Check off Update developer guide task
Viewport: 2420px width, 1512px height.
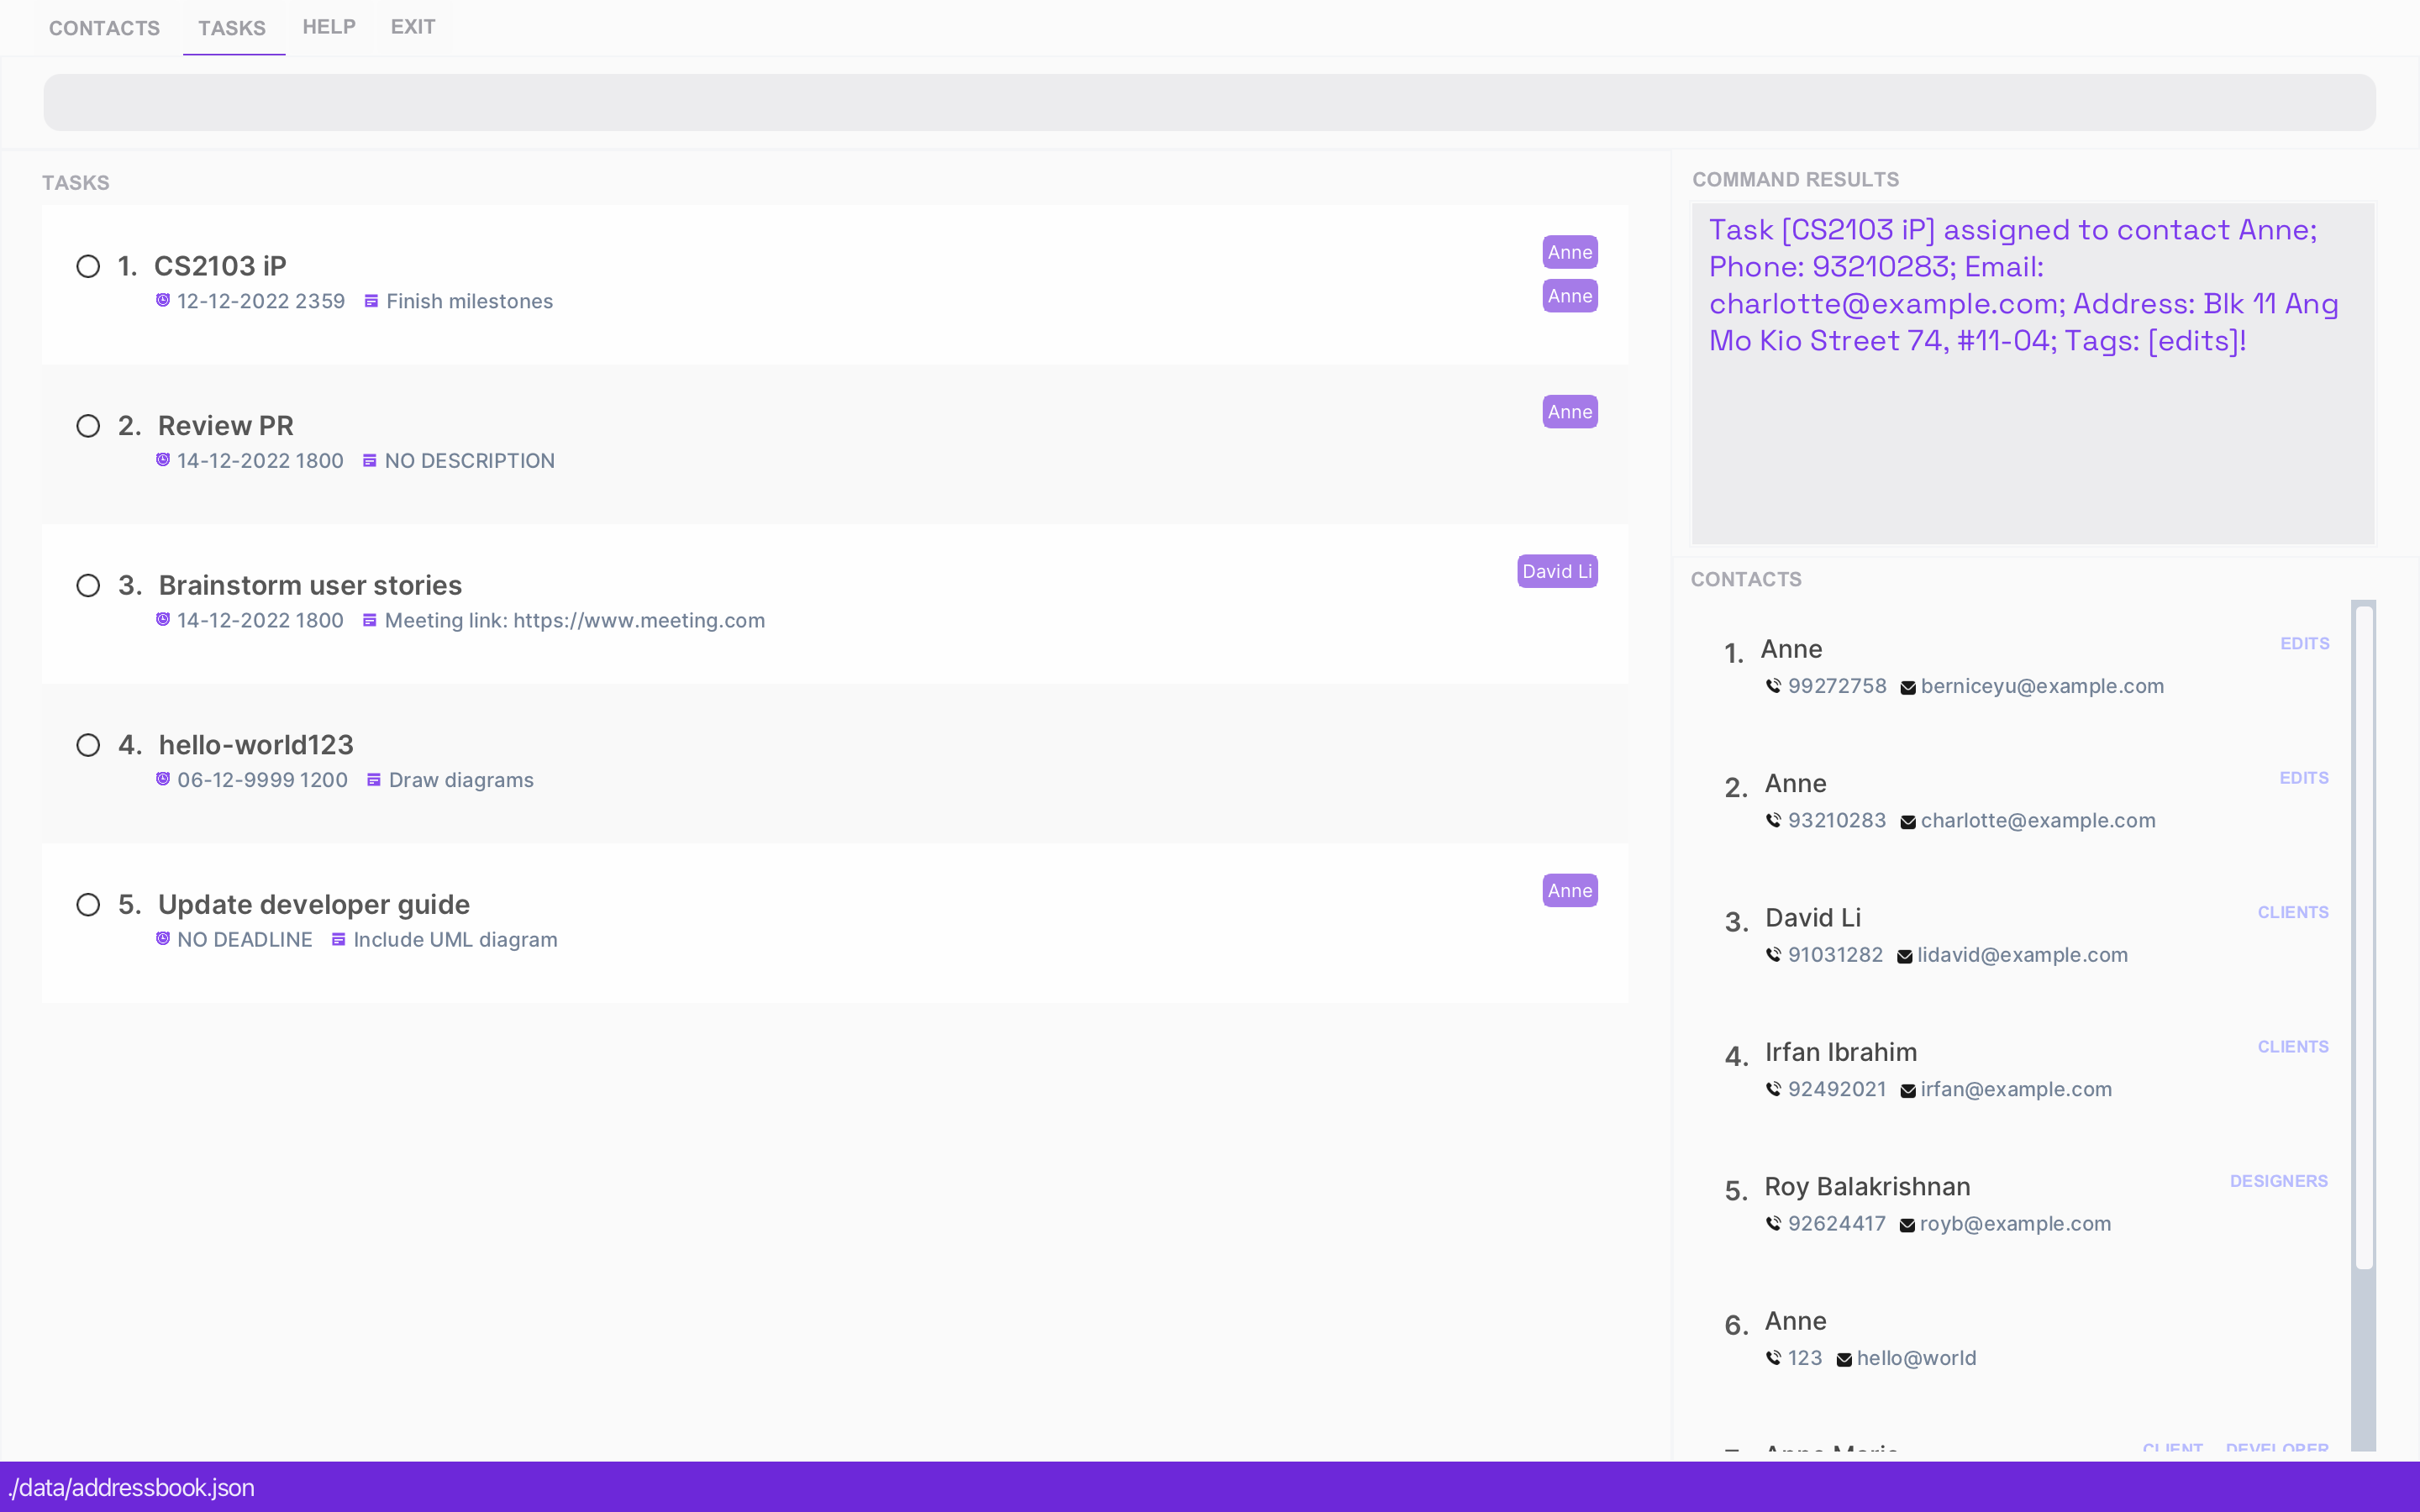click(x=88, y=905)
